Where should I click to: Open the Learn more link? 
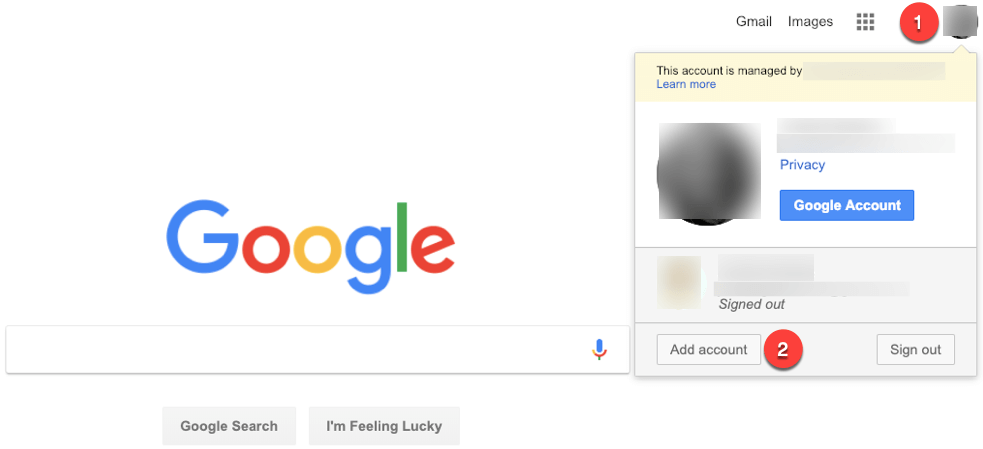pyautogui.click(x=686, y=84)
